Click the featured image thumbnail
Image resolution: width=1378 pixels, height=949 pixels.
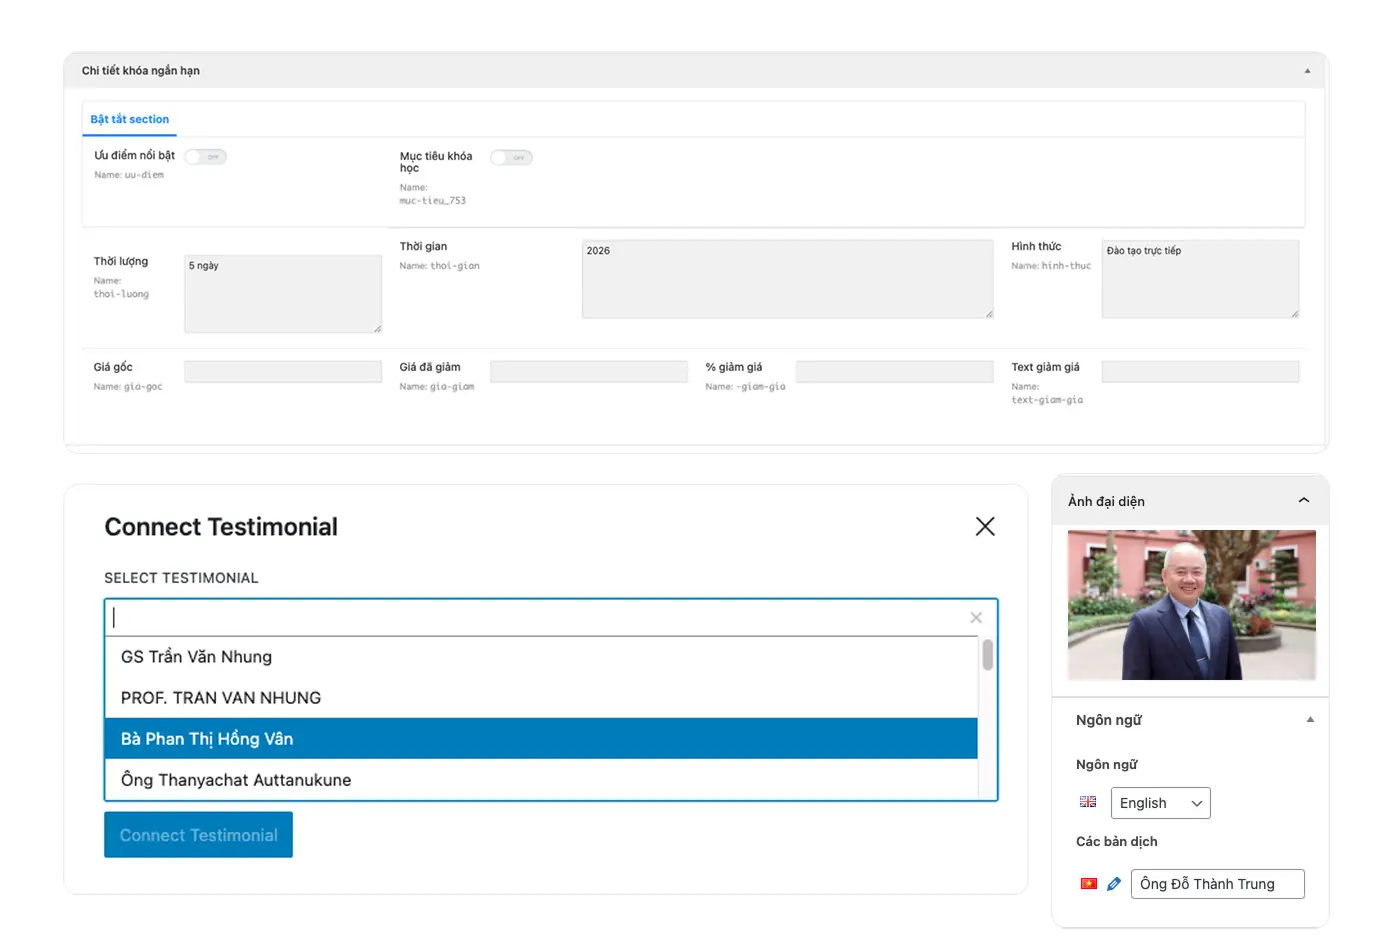[1190, 605]
